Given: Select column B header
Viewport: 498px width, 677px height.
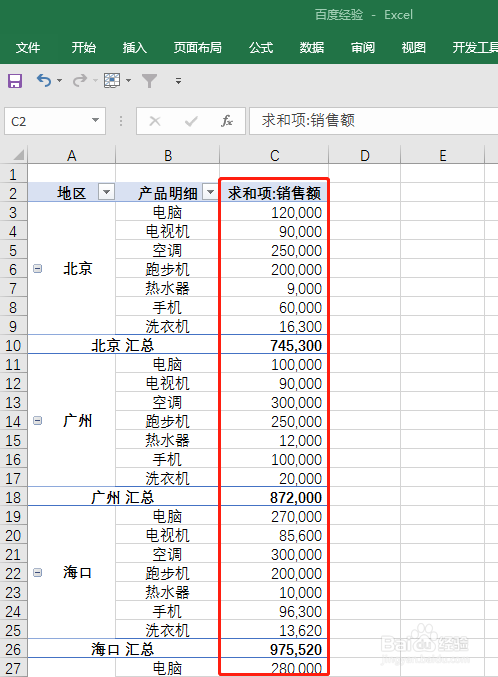Looking at the screenshot, I should click(x=168, y=155).
